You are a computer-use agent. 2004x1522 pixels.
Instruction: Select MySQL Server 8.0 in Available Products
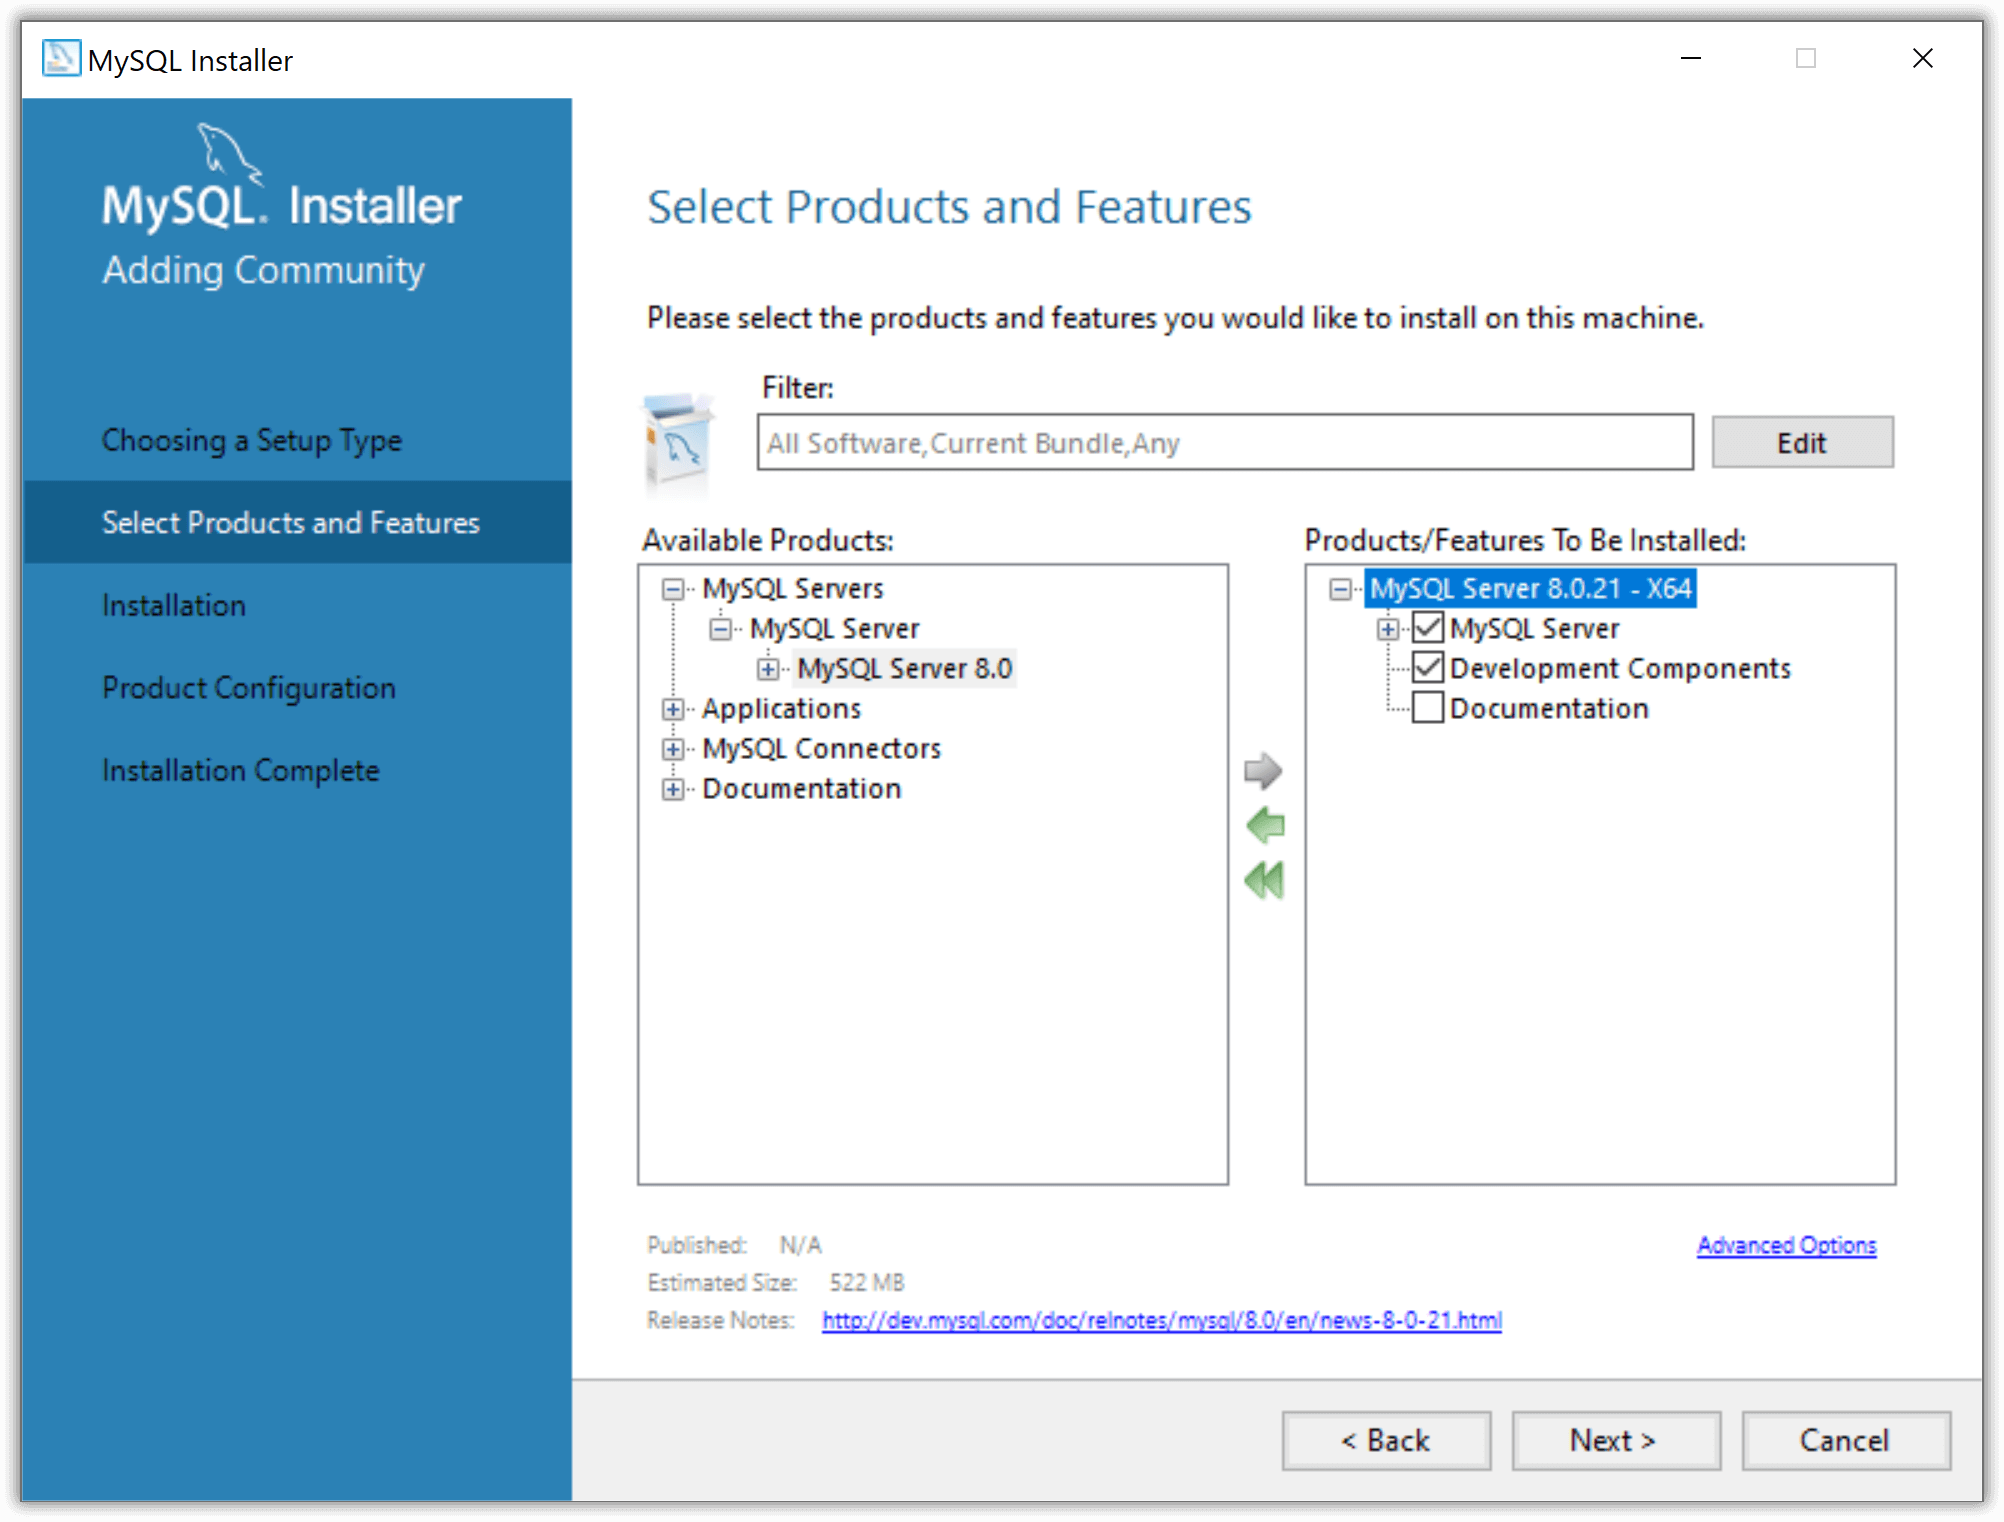tap(905, 668)
